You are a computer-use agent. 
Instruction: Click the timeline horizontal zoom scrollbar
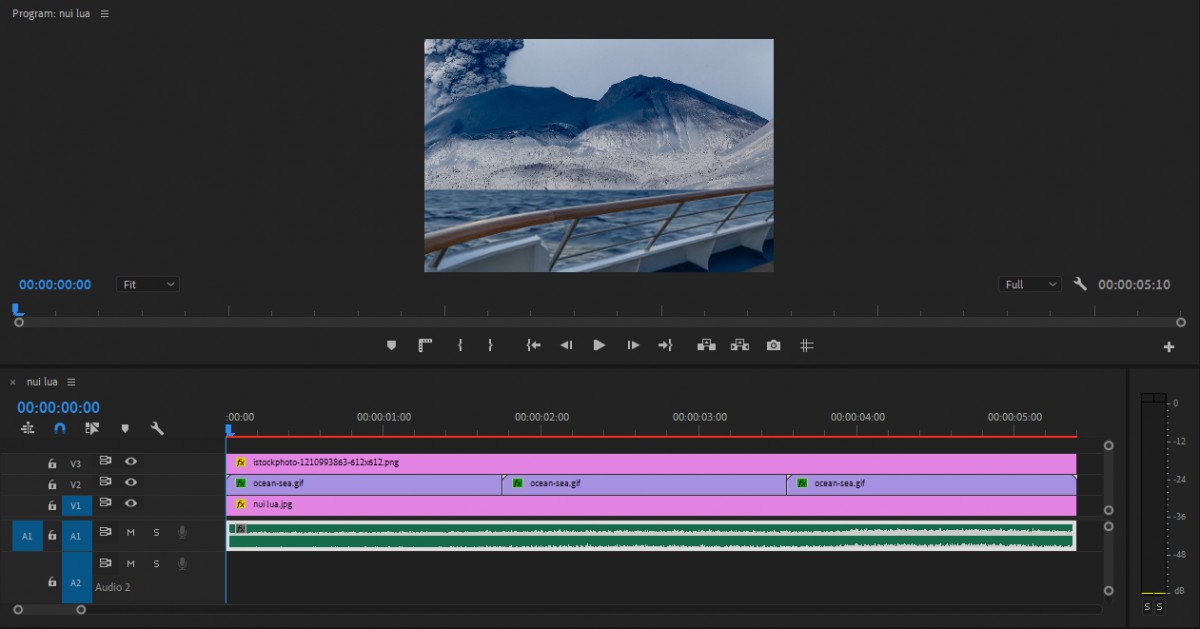pyautogui.click(x=49, y=609)
